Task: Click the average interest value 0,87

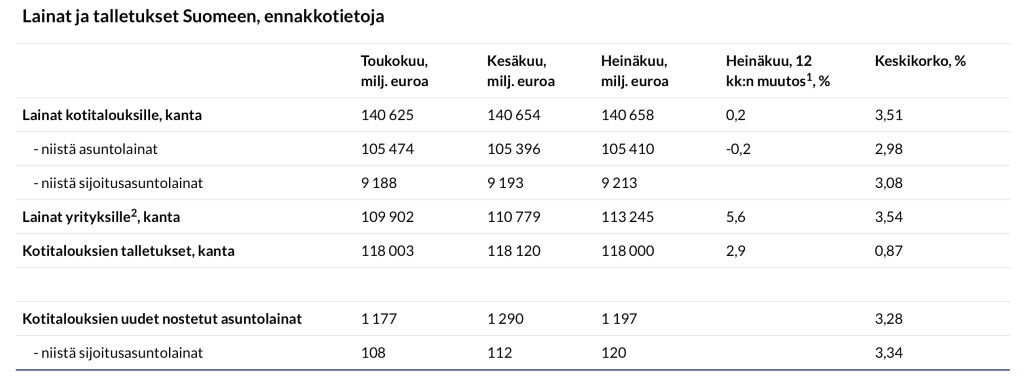Action: pyautogui.click(x=889, y=251)
